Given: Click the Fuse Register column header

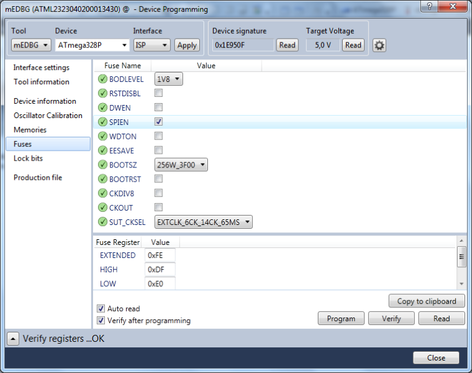Looking at the screenshot, I should click(x=118, y=242).
